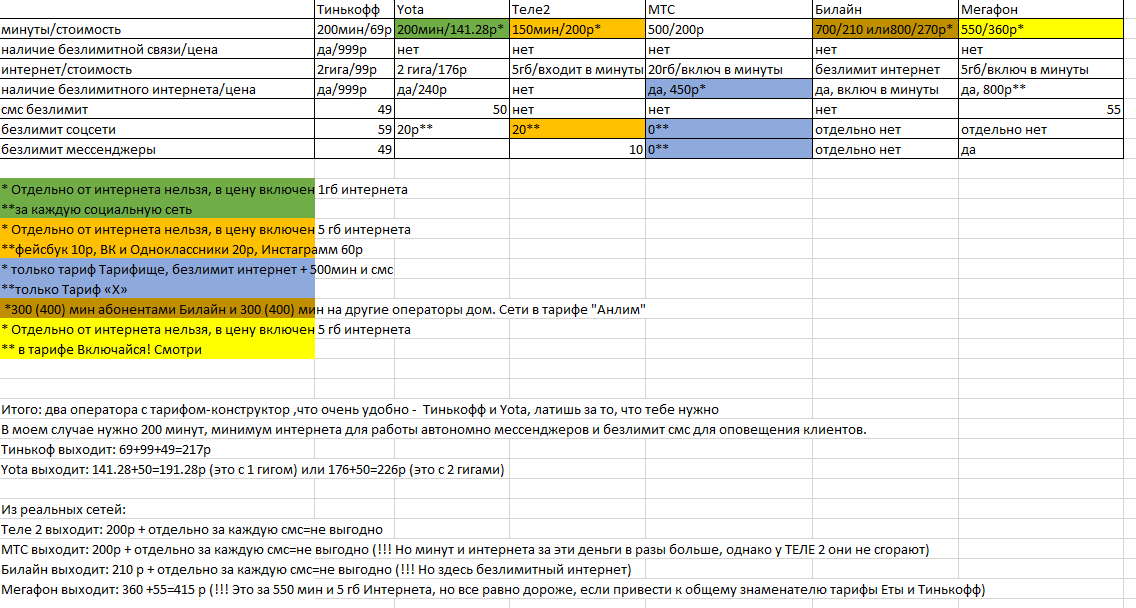
Task: Click the blue cell '0**' in соцсети row
Action: [x=729, y=129]
